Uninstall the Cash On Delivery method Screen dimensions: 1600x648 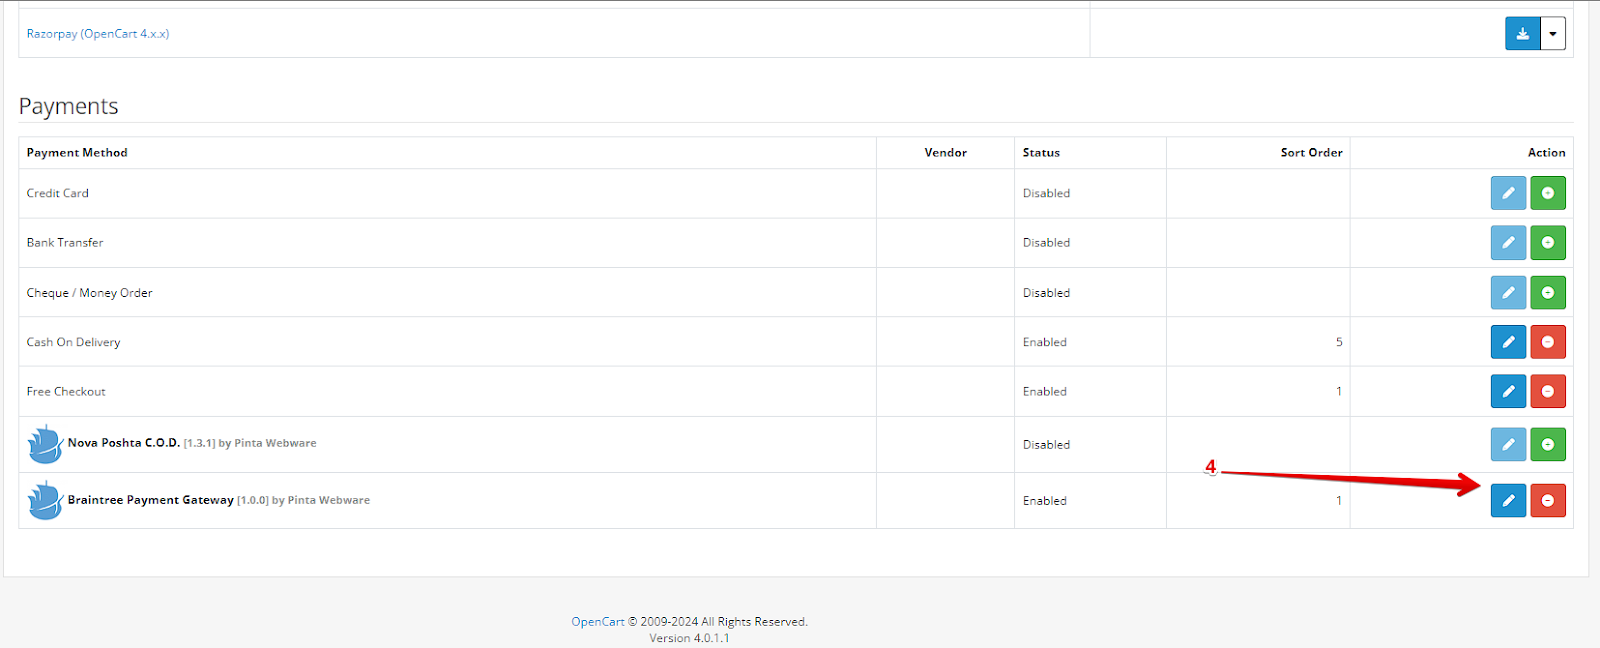(1548, 342)
